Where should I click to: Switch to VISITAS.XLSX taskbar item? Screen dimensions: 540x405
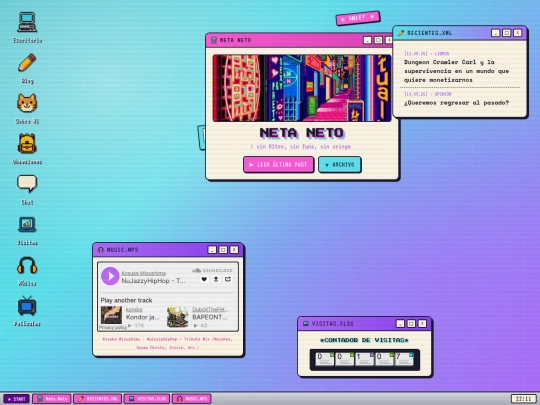point(147,399)
